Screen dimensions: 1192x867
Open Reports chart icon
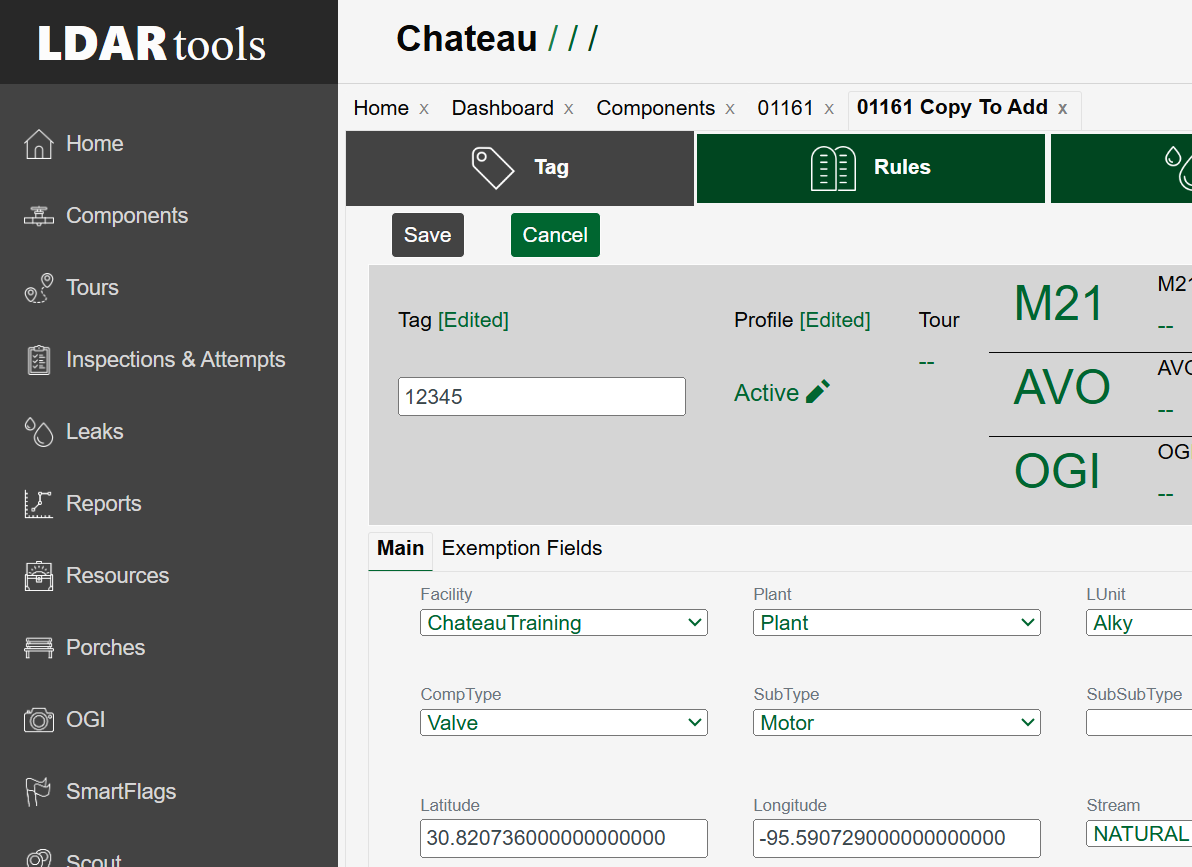39,504
